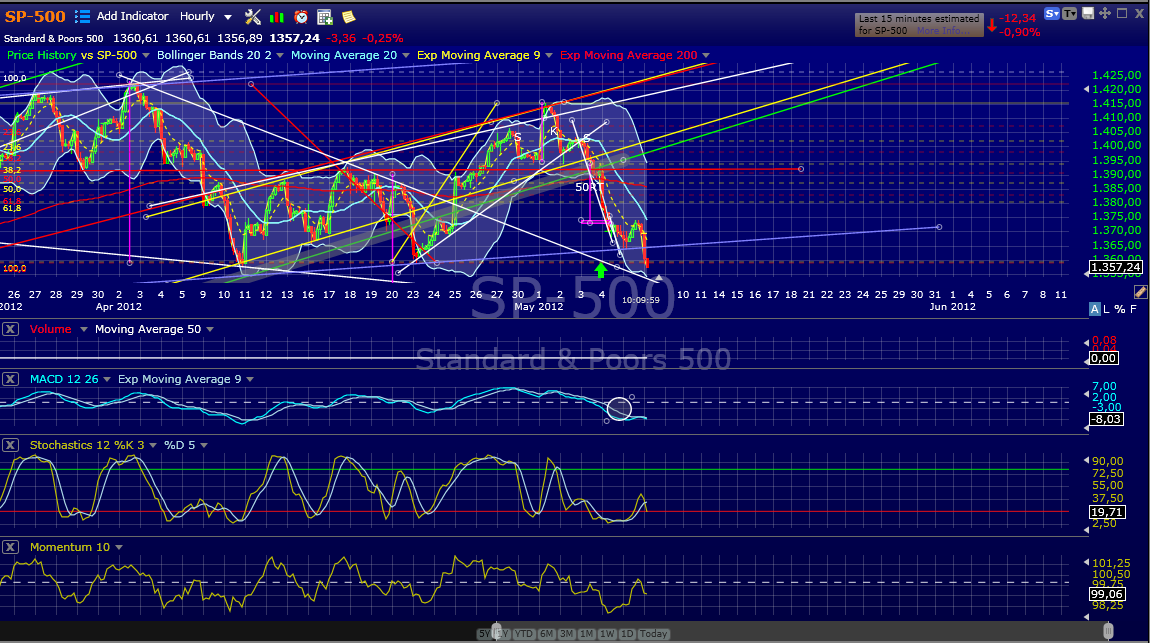The image size is (1150, 643).
Task: Click the 50RT text annotation on chart
Action: click(x=589, y=187)
